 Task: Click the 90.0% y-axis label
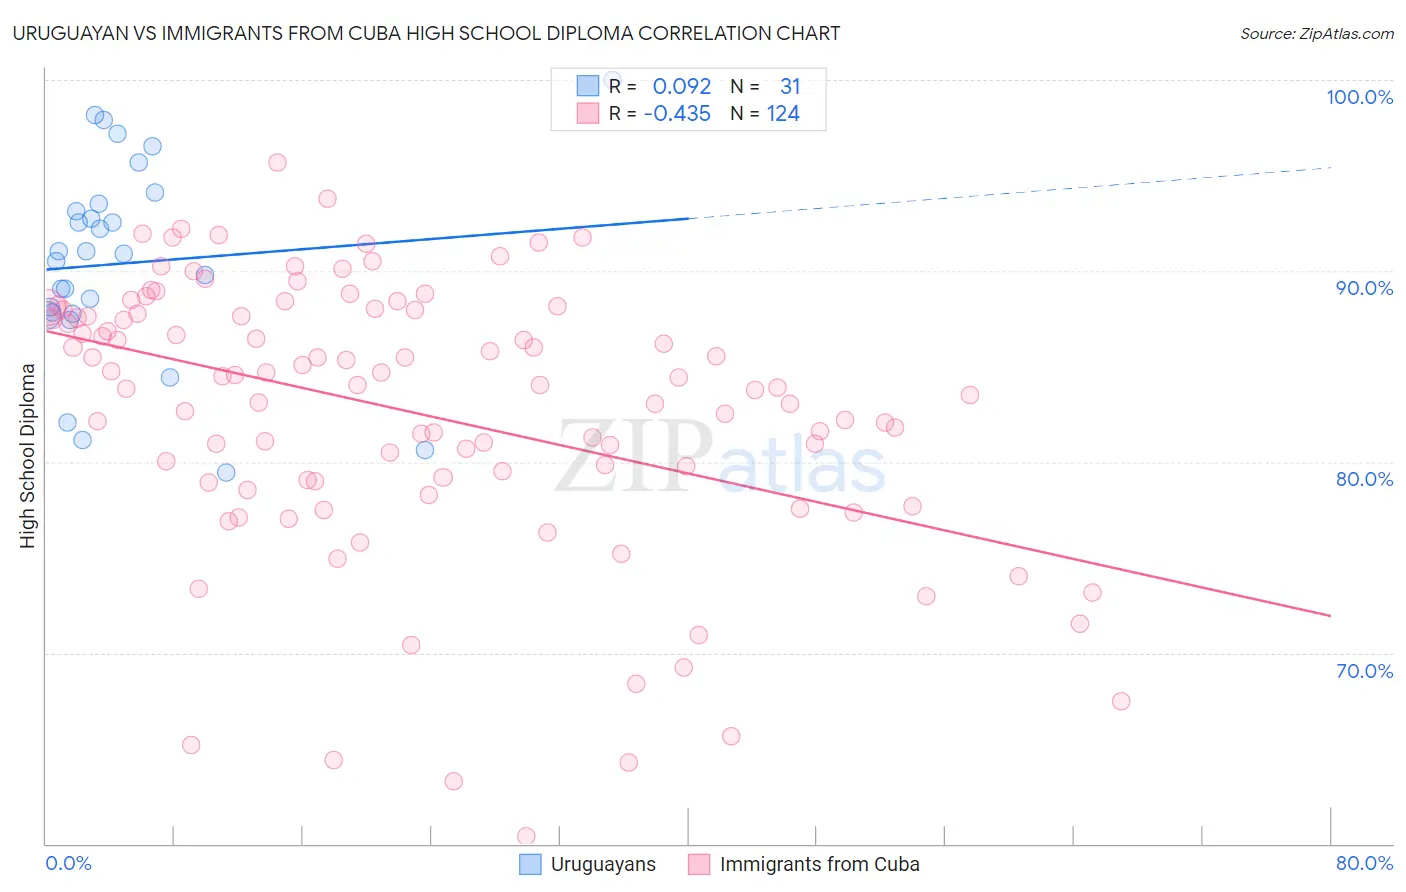coord(1365,288)
